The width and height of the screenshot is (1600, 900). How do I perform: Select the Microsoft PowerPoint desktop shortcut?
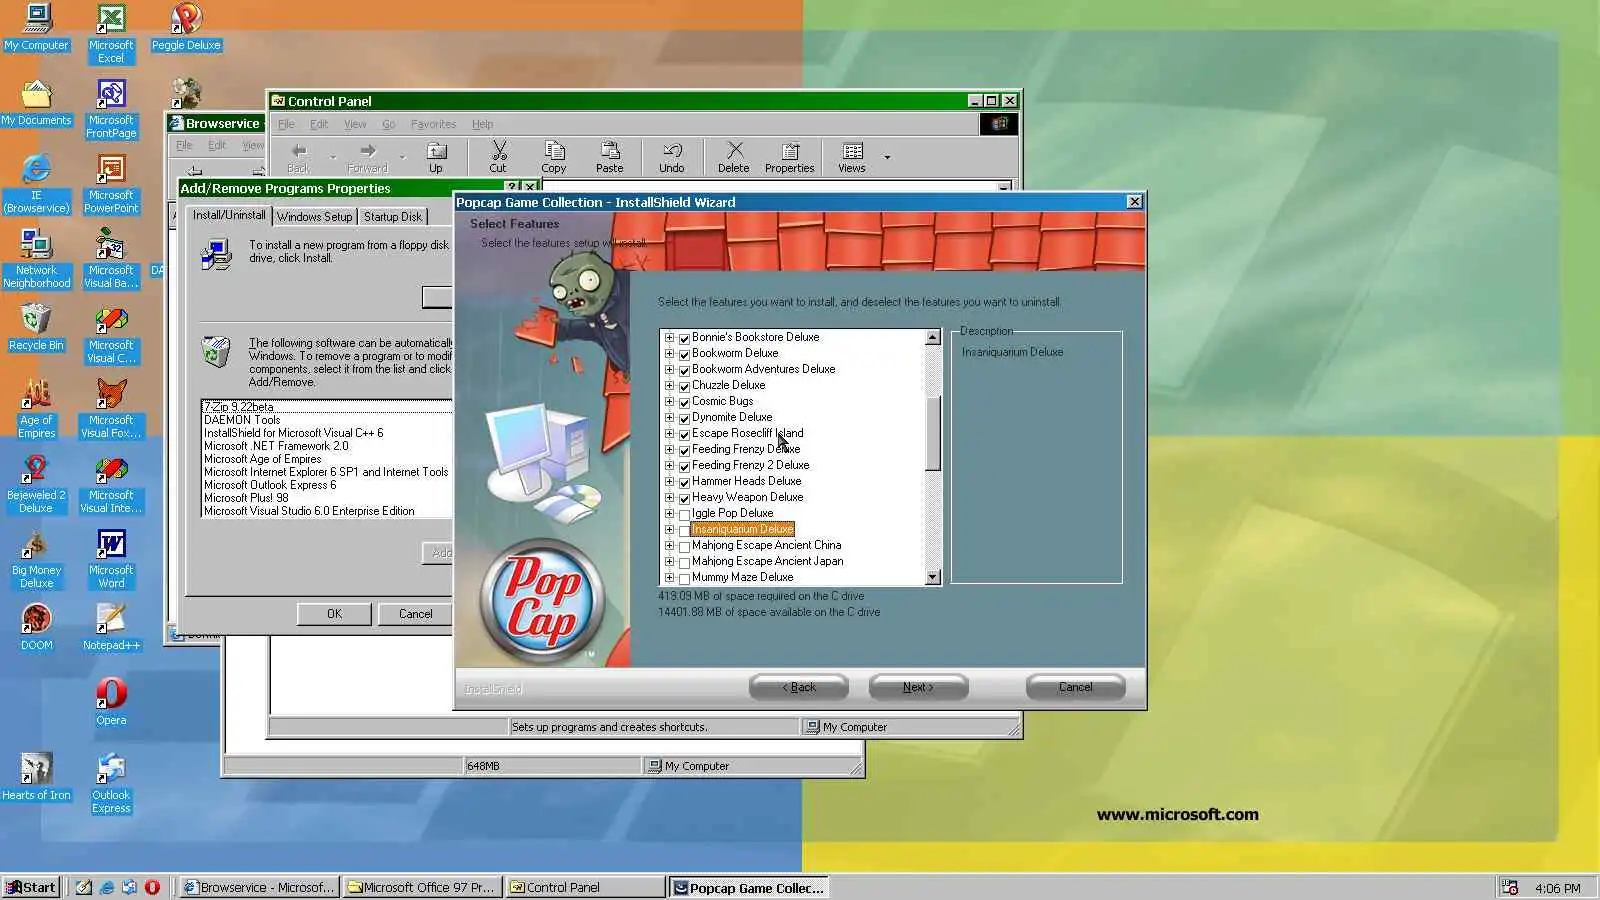[x=111, y=183]
